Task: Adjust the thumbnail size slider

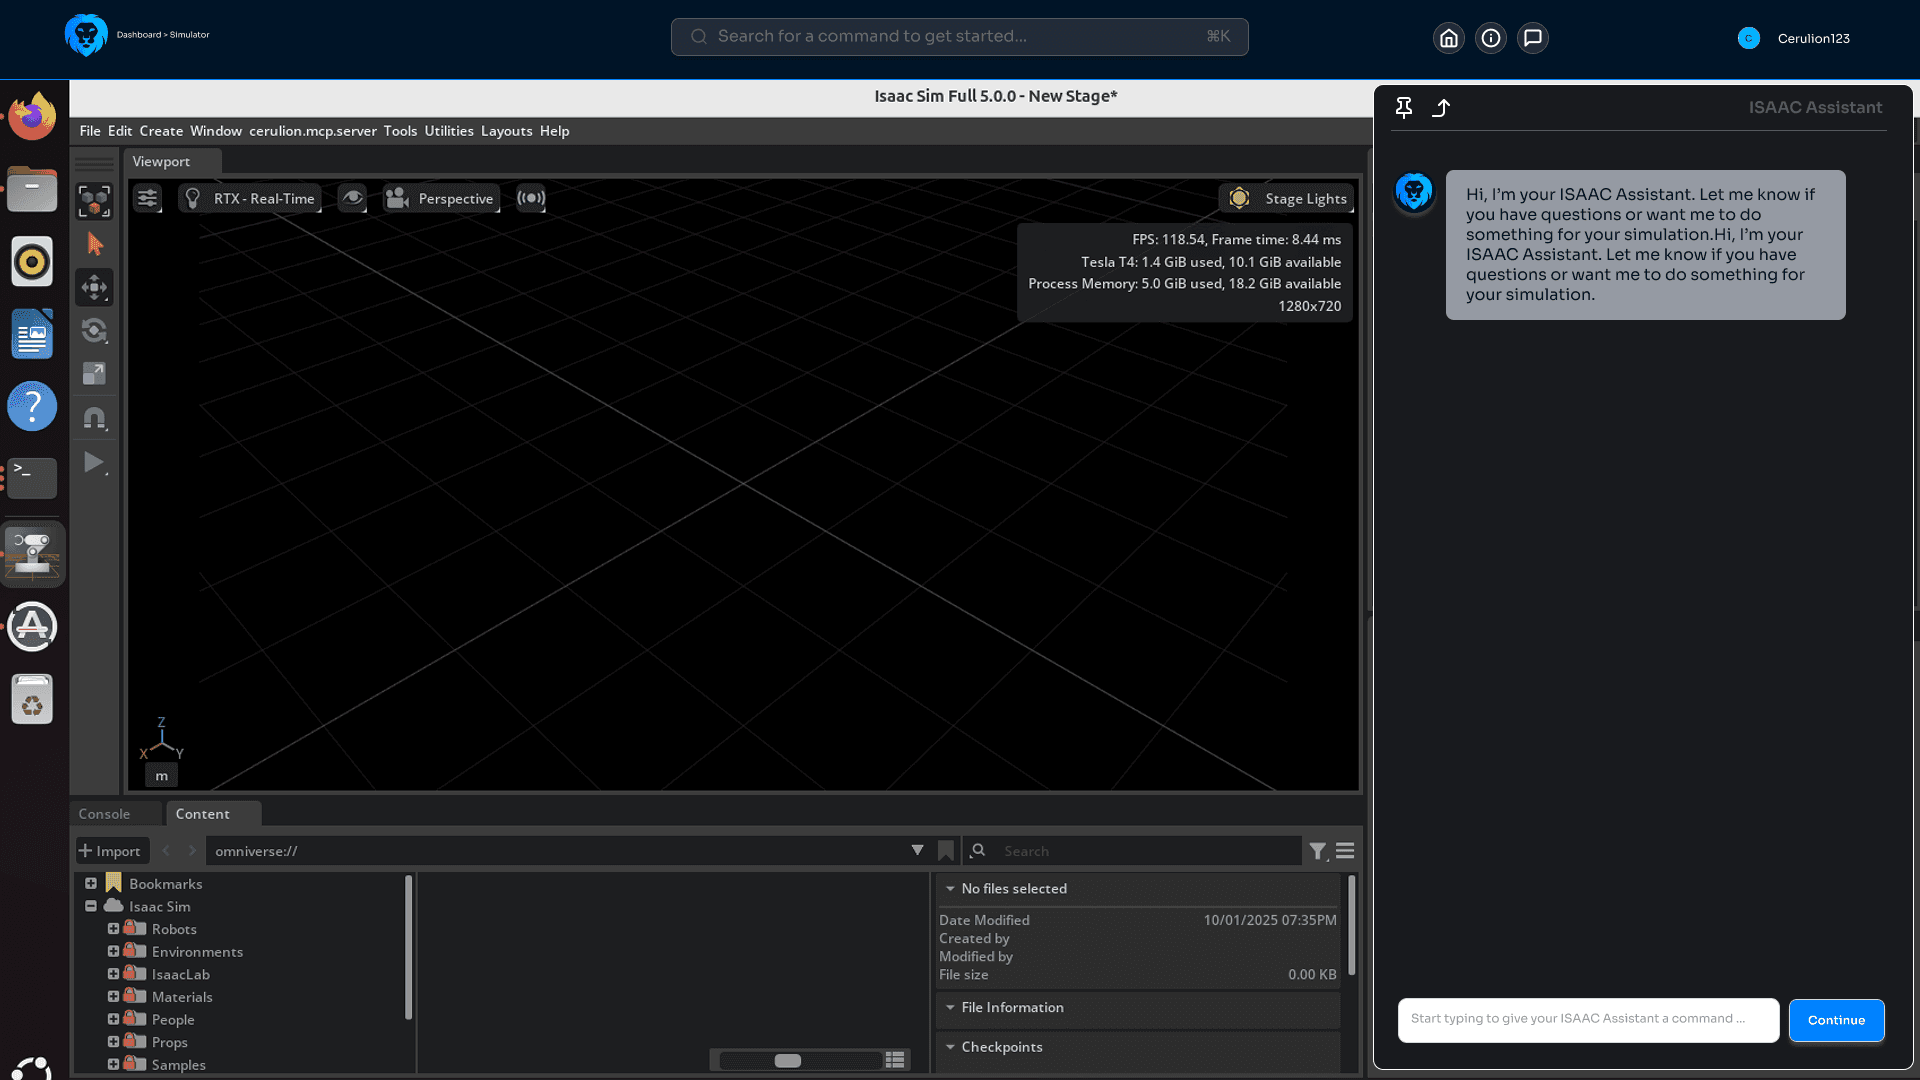Action: point(788,1060)
